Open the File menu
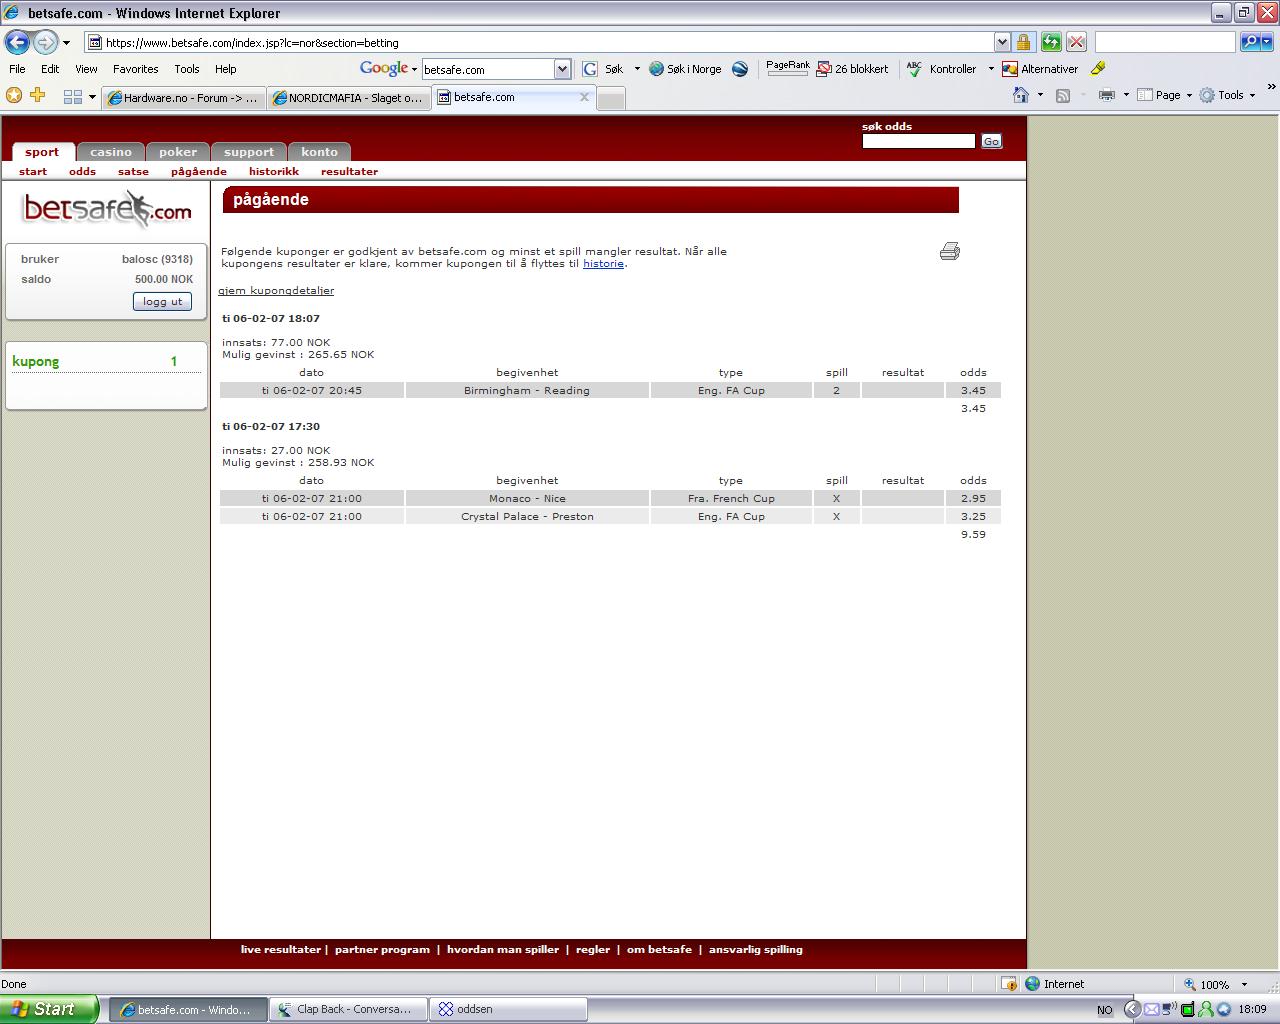 point(17,69)
